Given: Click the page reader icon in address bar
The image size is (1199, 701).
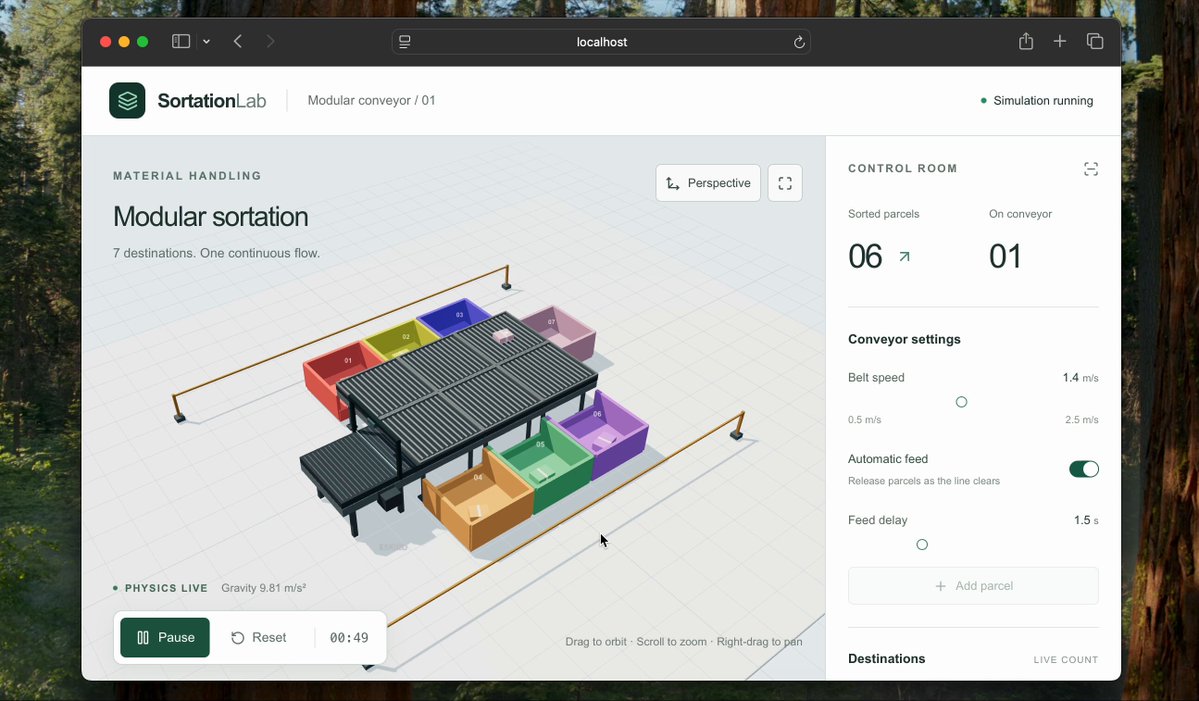Looking at the screenshot, I should (x=405, y=41).
